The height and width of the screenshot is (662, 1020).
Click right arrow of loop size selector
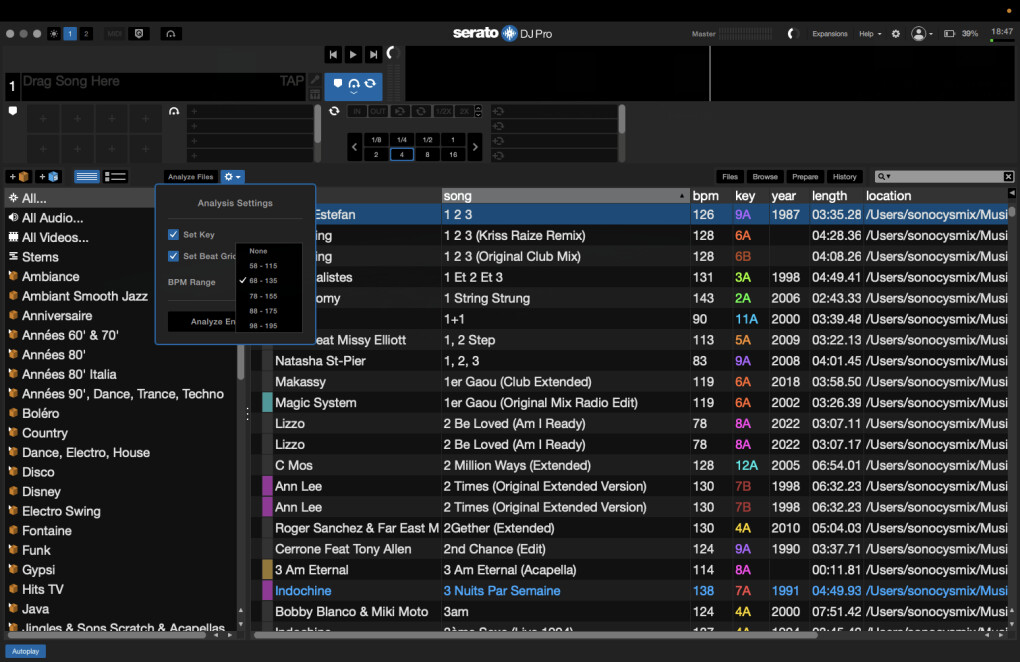(475, 147)
